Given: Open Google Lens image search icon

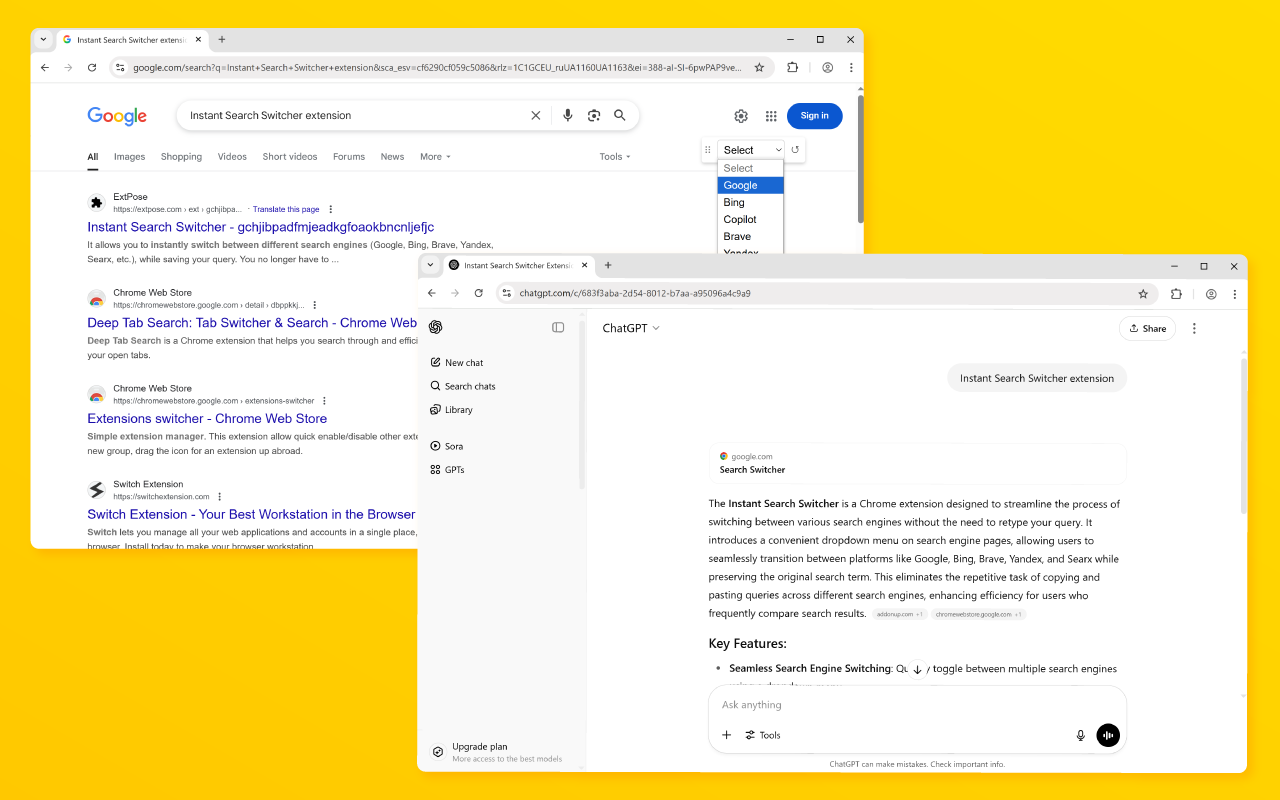Looking at the screenshot, I should 594,116.
